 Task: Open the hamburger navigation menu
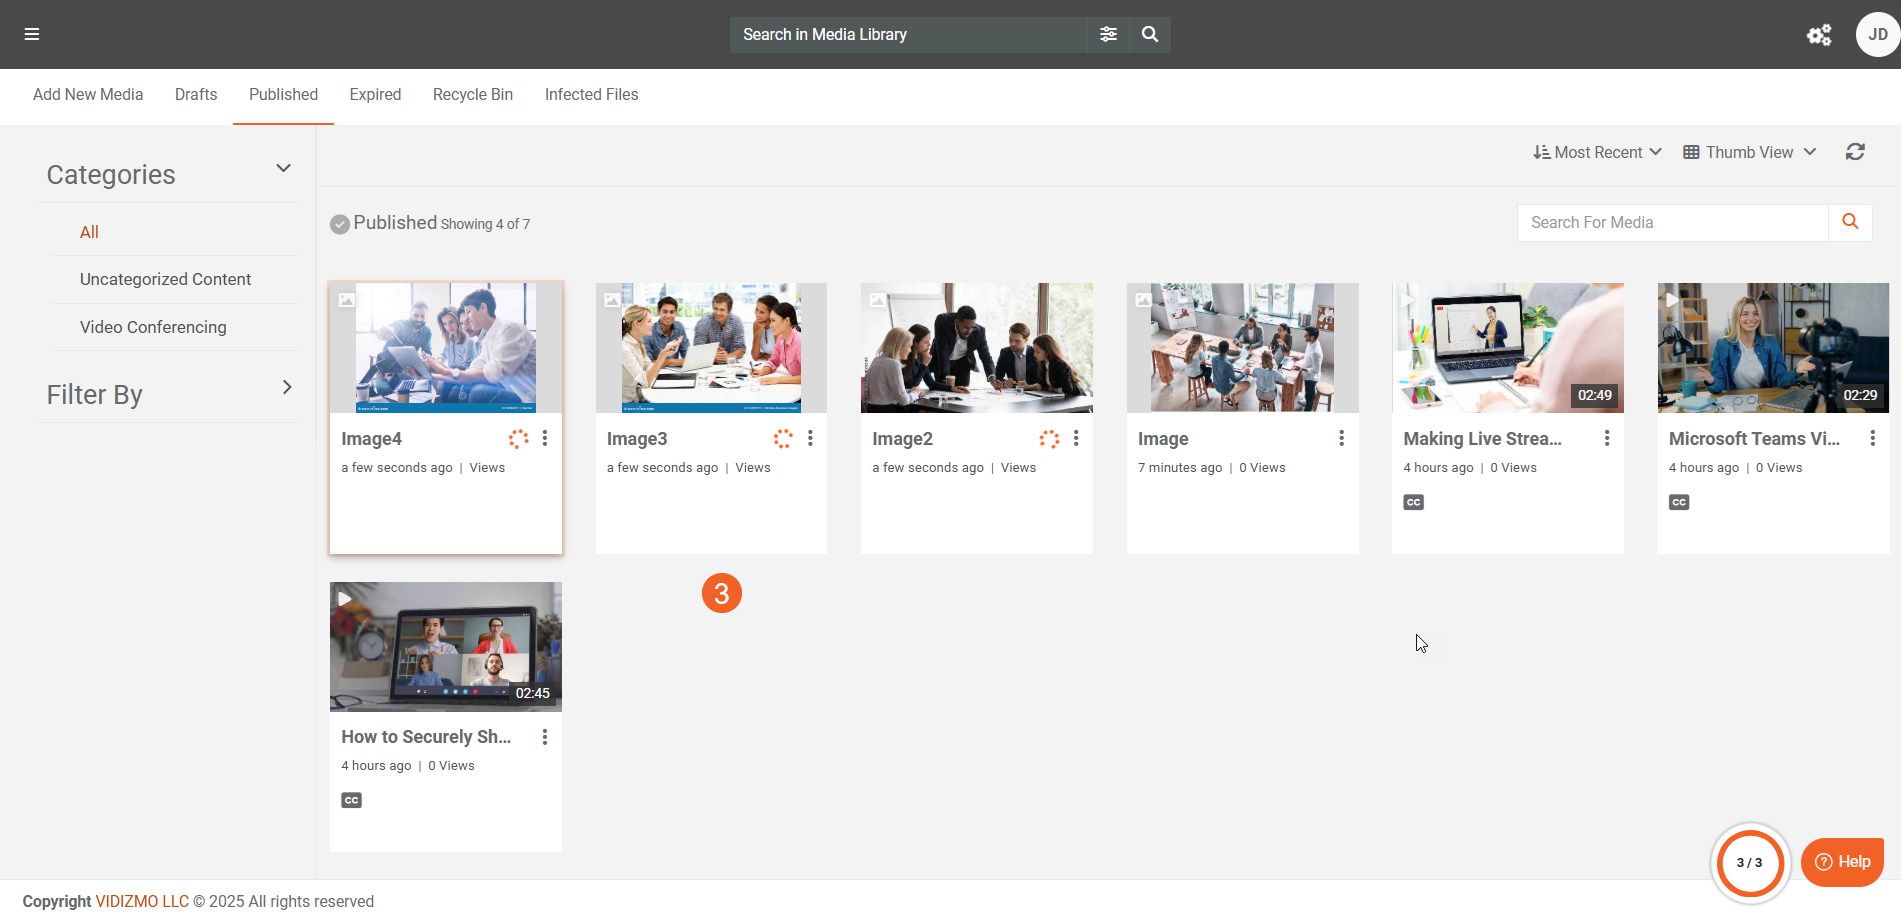32,34
